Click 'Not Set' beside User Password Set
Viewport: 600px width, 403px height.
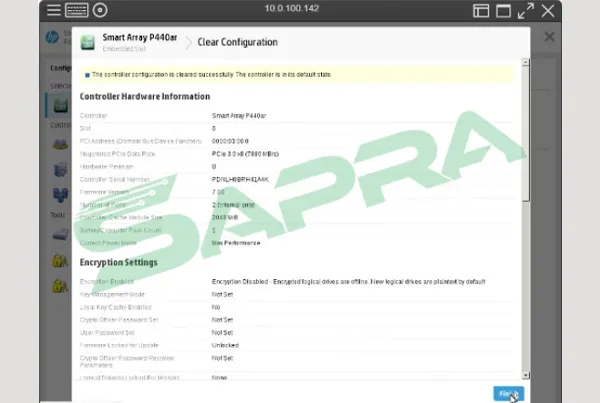pyautogui.click(x=222, y=333)
